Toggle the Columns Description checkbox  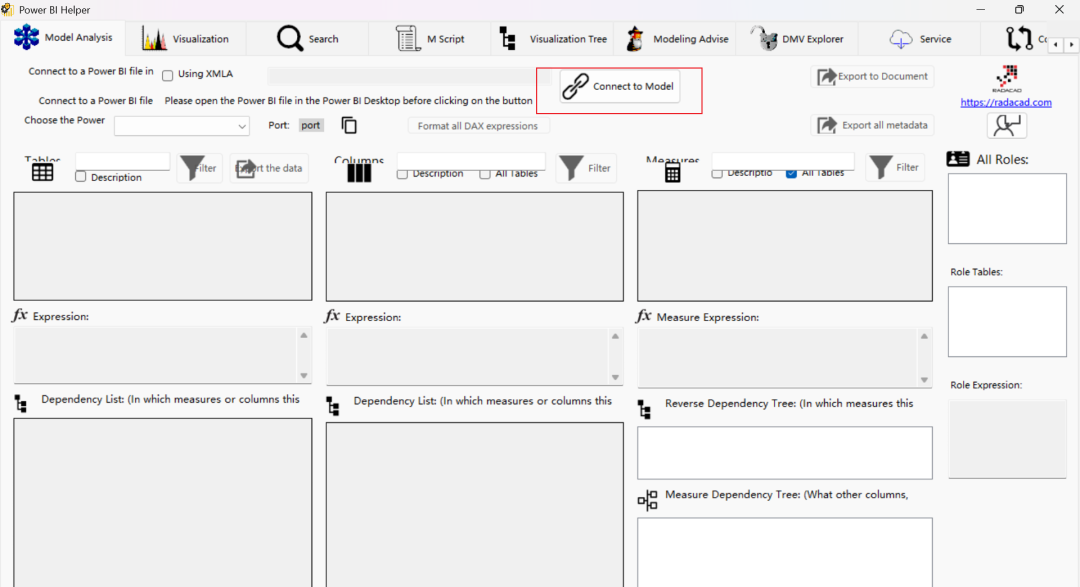[x=402, y=174]
